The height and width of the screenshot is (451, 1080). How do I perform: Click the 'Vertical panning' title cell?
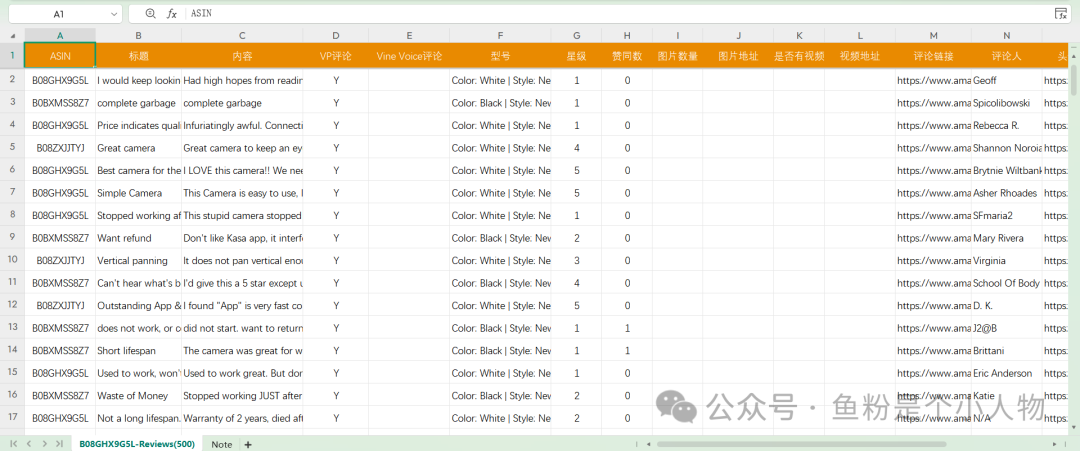tap(138, 260)
